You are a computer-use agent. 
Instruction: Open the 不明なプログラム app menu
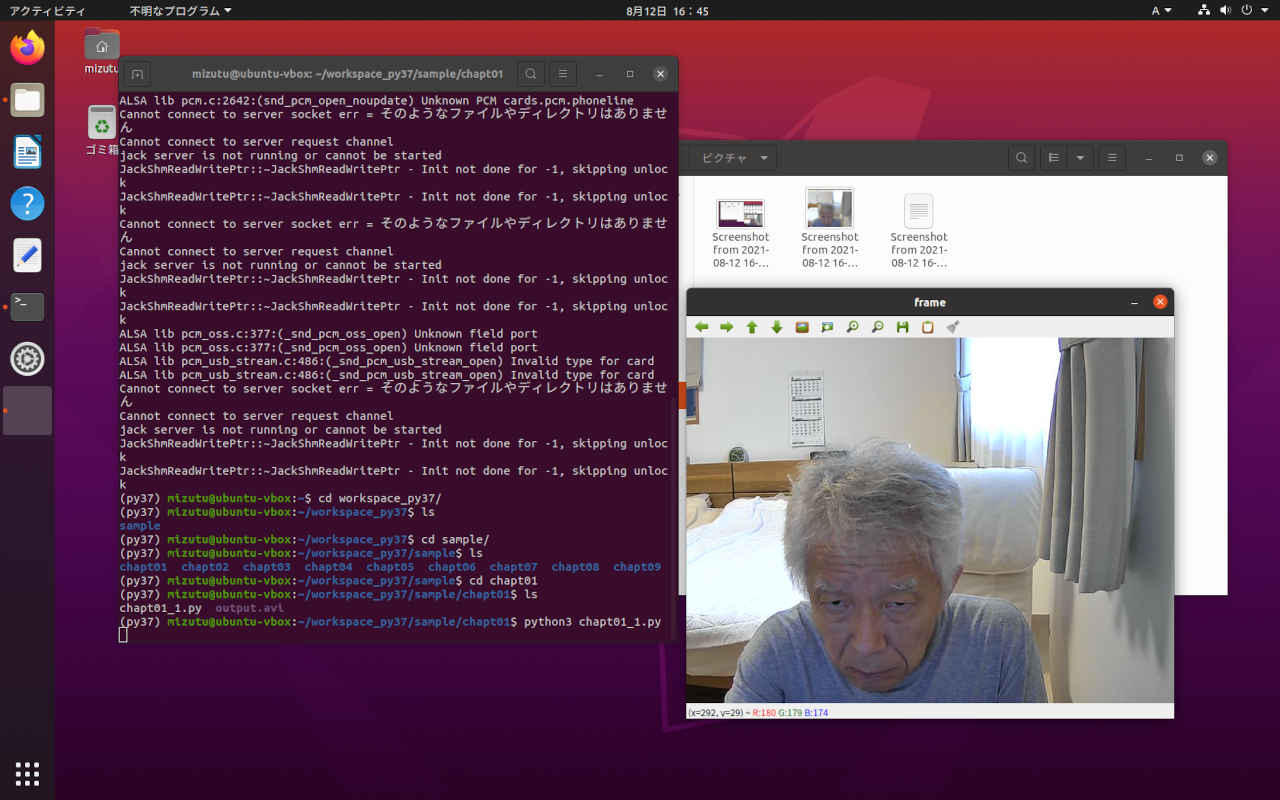180,10
